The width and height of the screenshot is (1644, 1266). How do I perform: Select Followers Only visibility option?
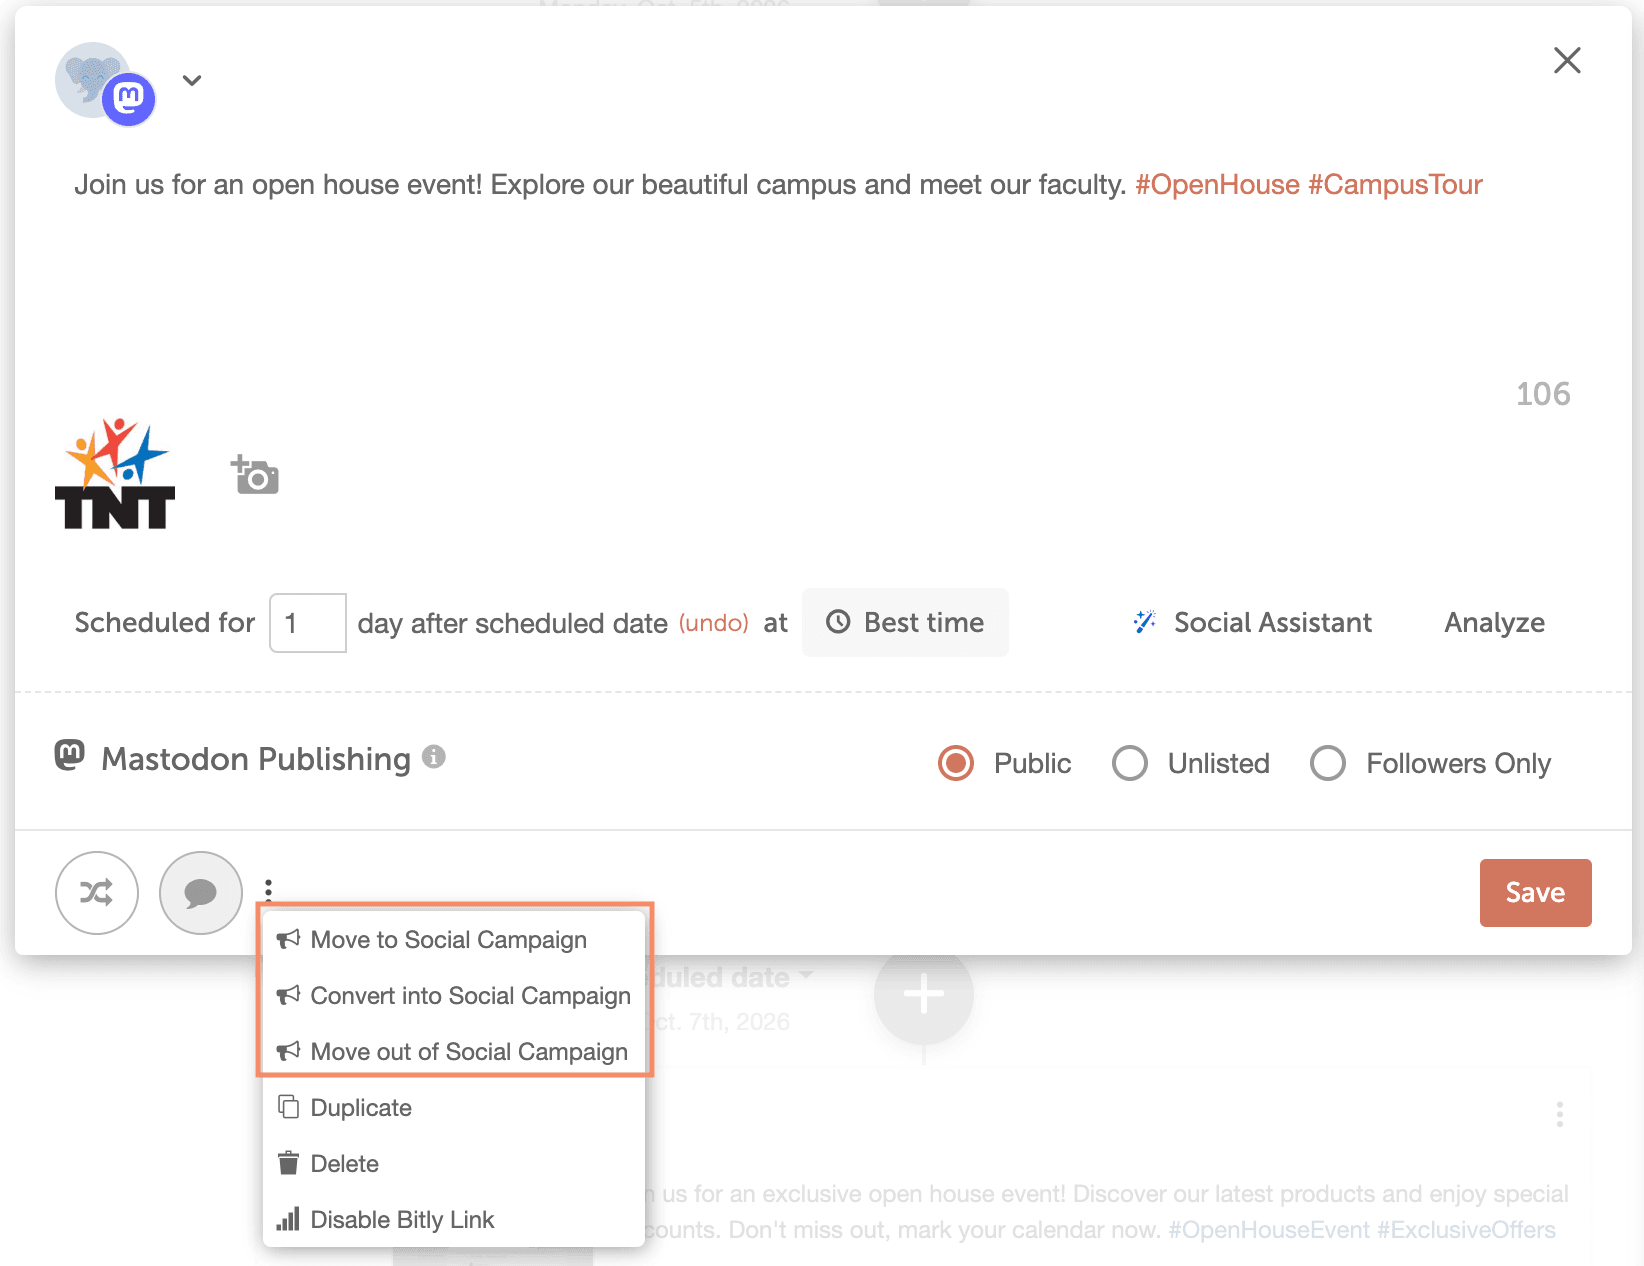[1328, 763]
